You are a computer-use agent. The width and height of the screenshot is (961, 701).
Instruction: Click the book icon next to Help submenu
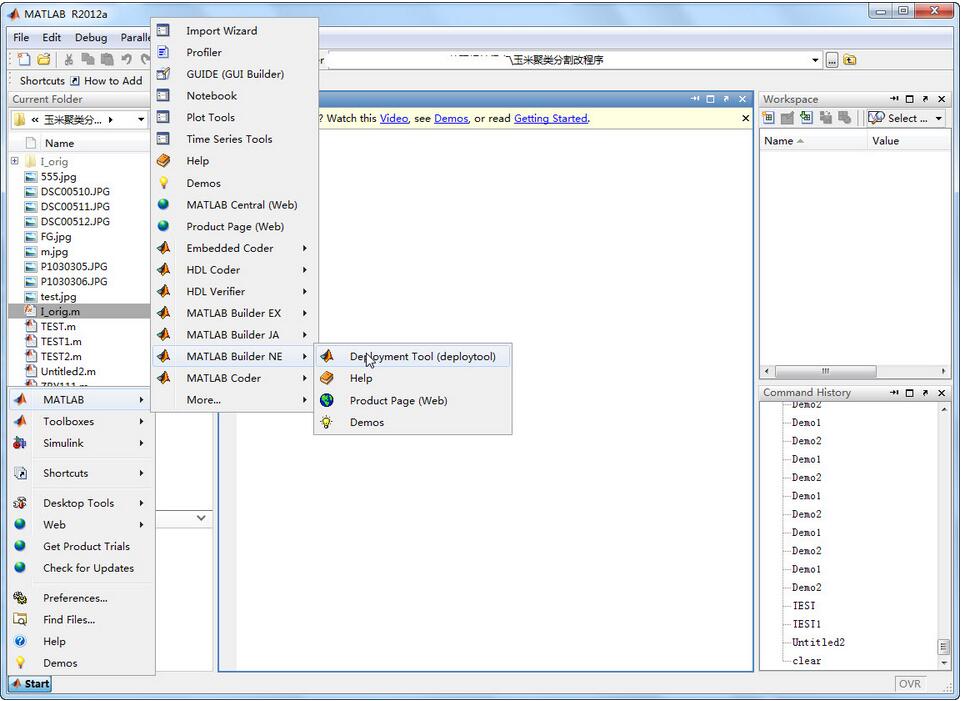click(x=327, y=378)
